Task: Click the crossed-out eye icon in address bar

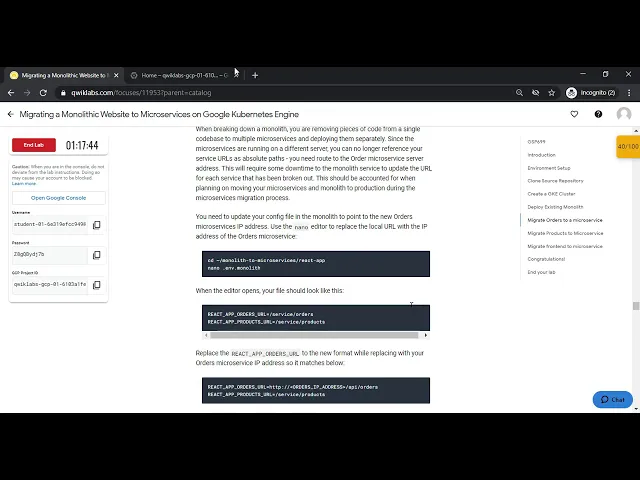Action: 536,93
